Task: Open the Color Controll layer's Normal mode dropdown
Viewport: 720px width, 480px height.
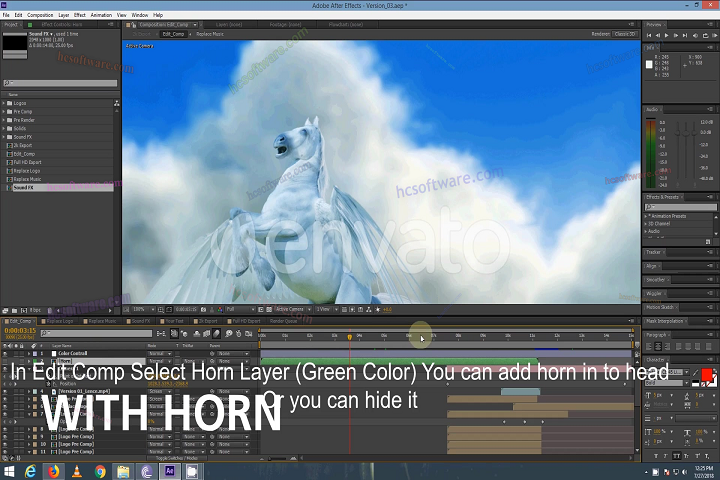Action: [159, 354]
